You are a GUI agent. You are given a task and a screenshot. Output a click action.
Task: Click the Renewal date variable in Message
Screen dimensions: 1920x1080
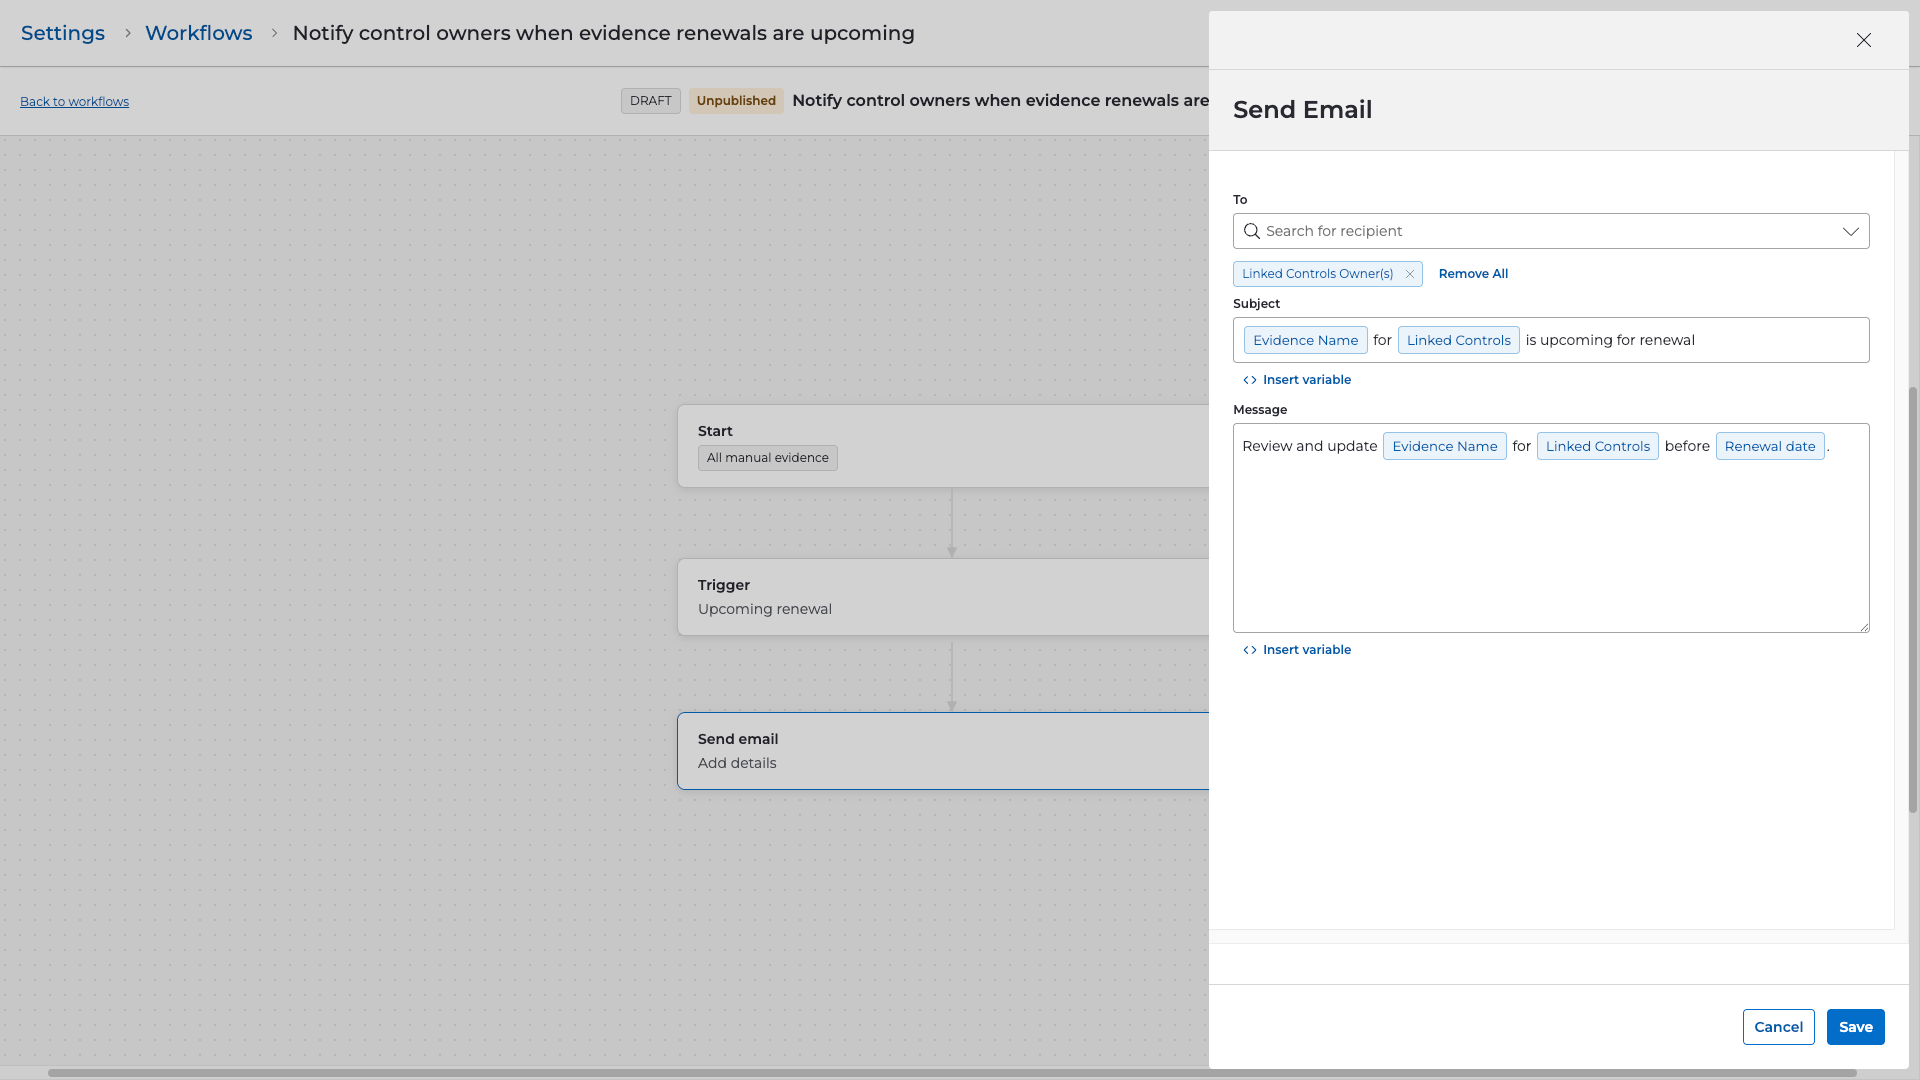tap(1769, 446)
